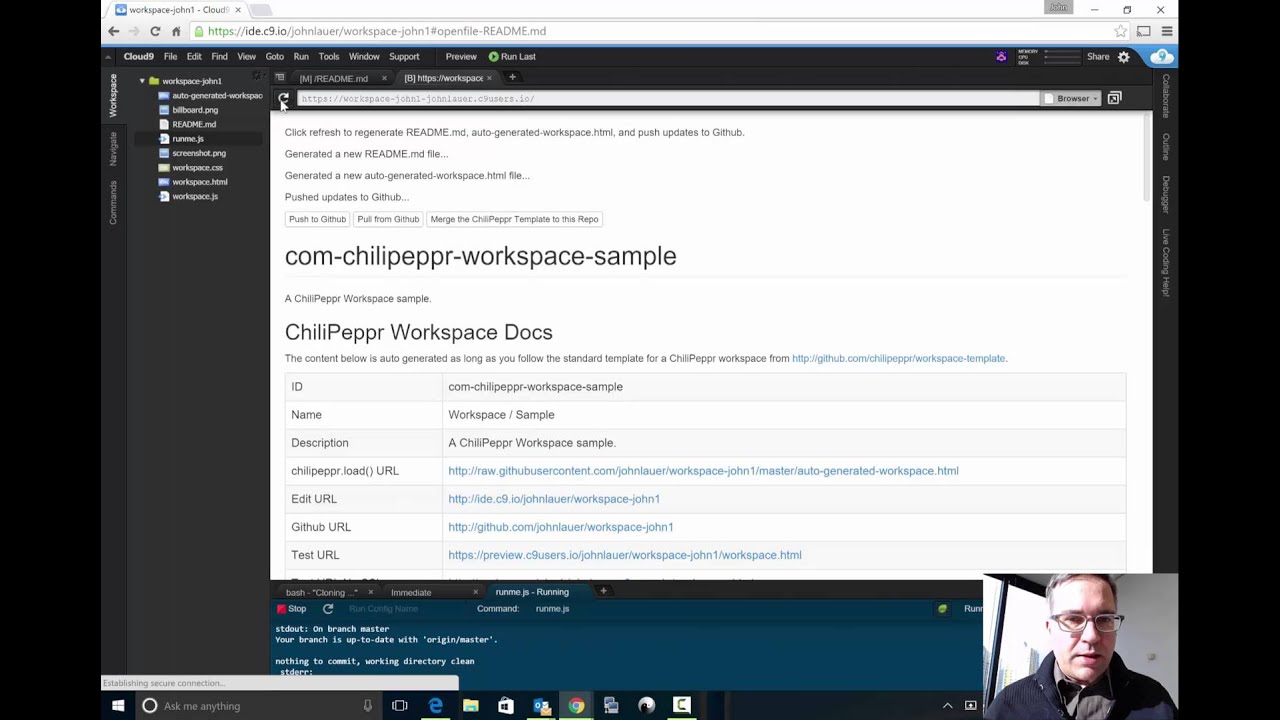This screenshot has height=720, width=1280.
Task: Go to Chrome home page icon
Action: click(x=176, y=31)
